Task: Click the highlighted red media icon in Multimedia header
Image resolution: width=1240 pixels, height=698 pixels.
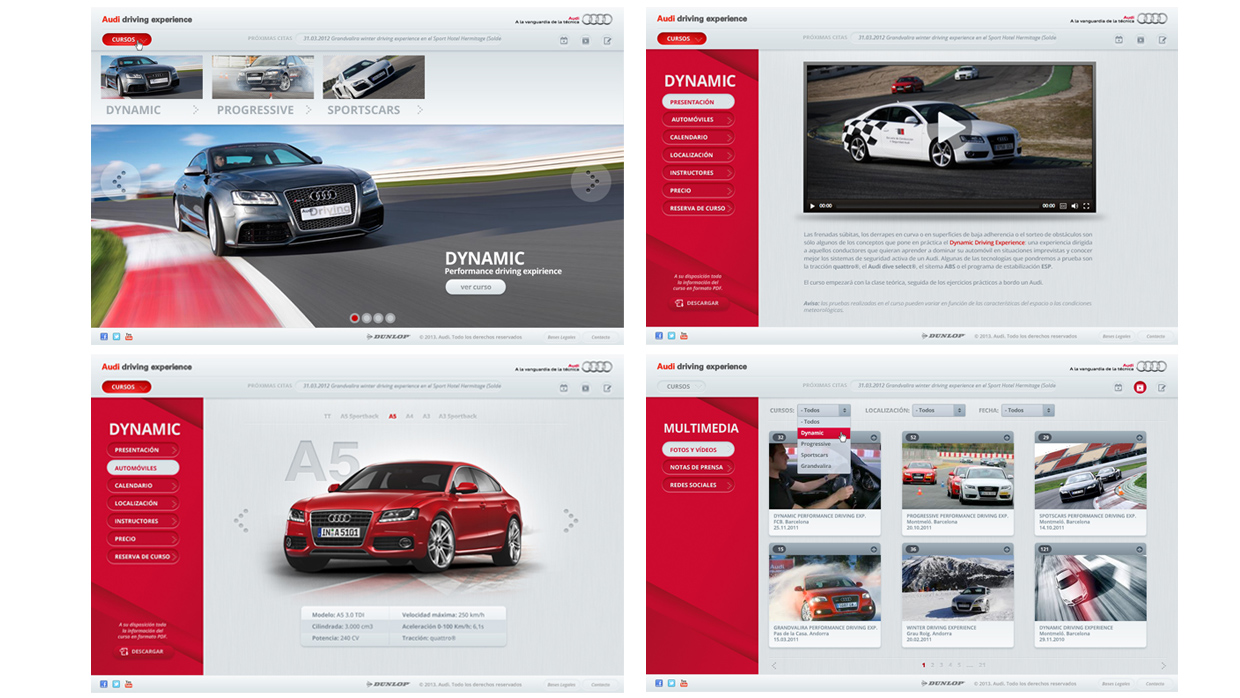Action: point(1139,386)
